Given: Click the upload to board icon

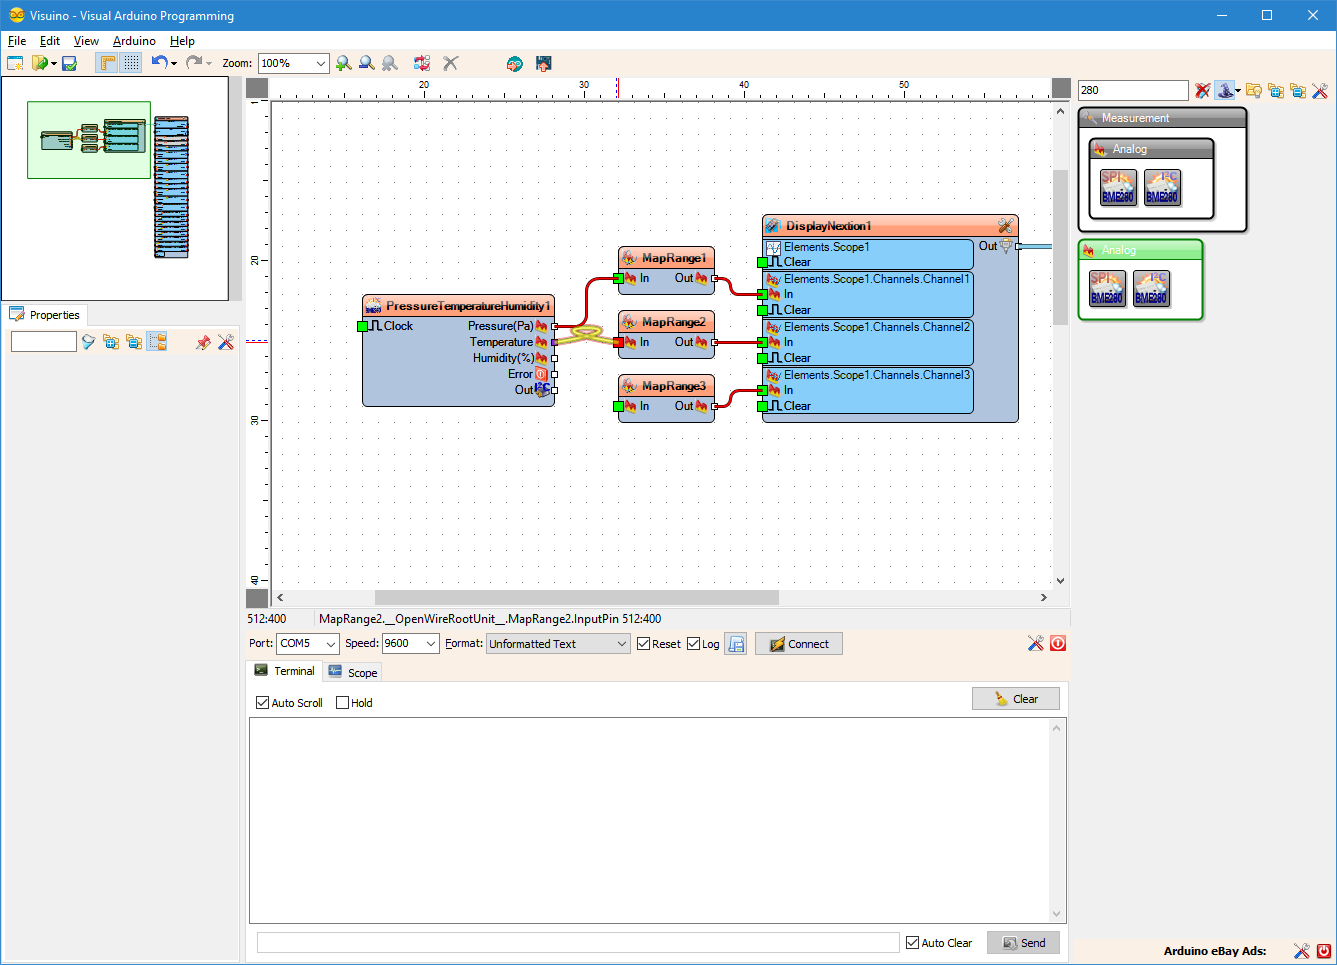Looking at the screenshot, I should 544,63.
